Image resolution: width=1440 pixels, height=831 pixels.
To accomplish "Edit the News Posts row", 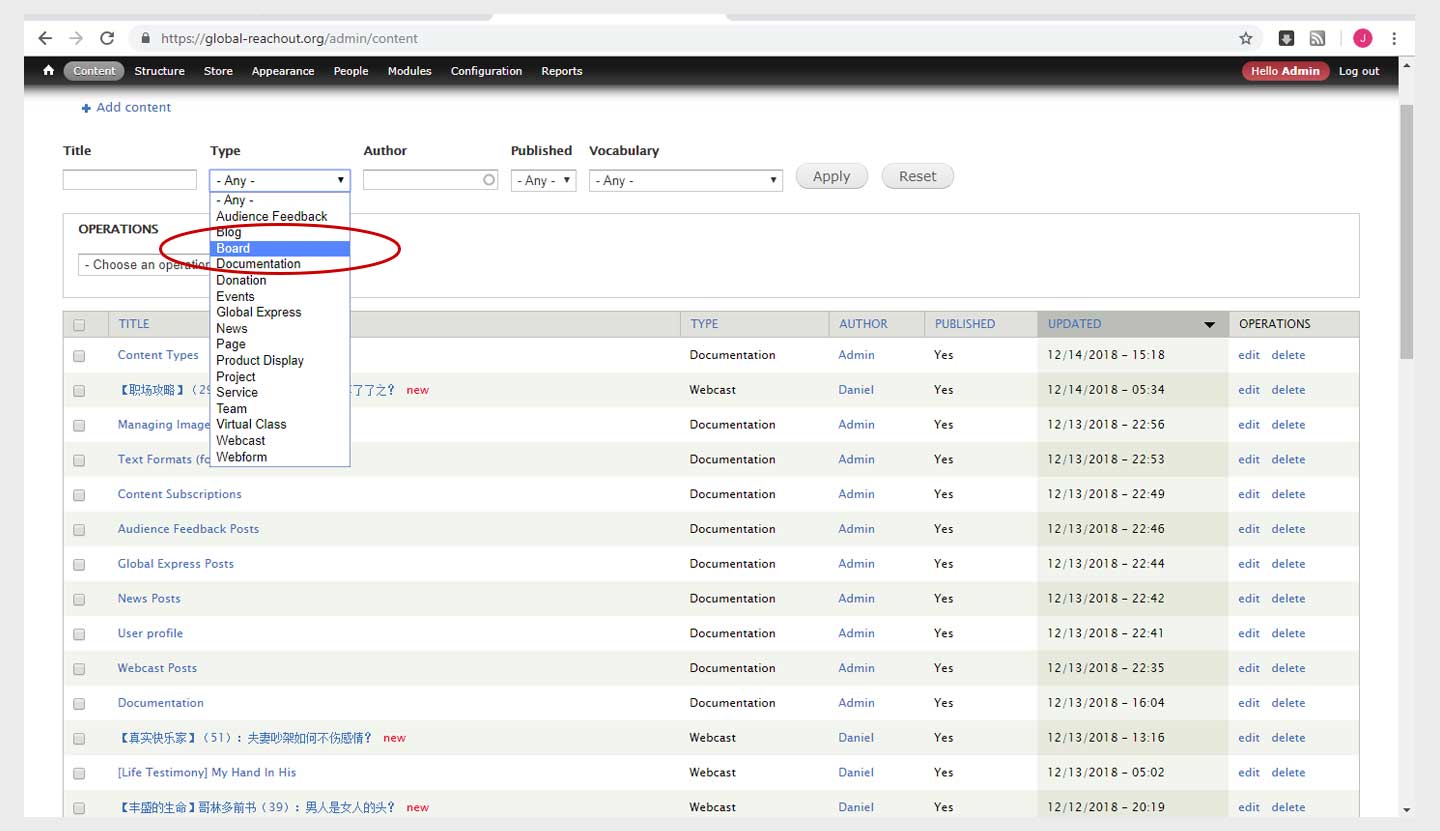I will click(x=1249, y=598).
